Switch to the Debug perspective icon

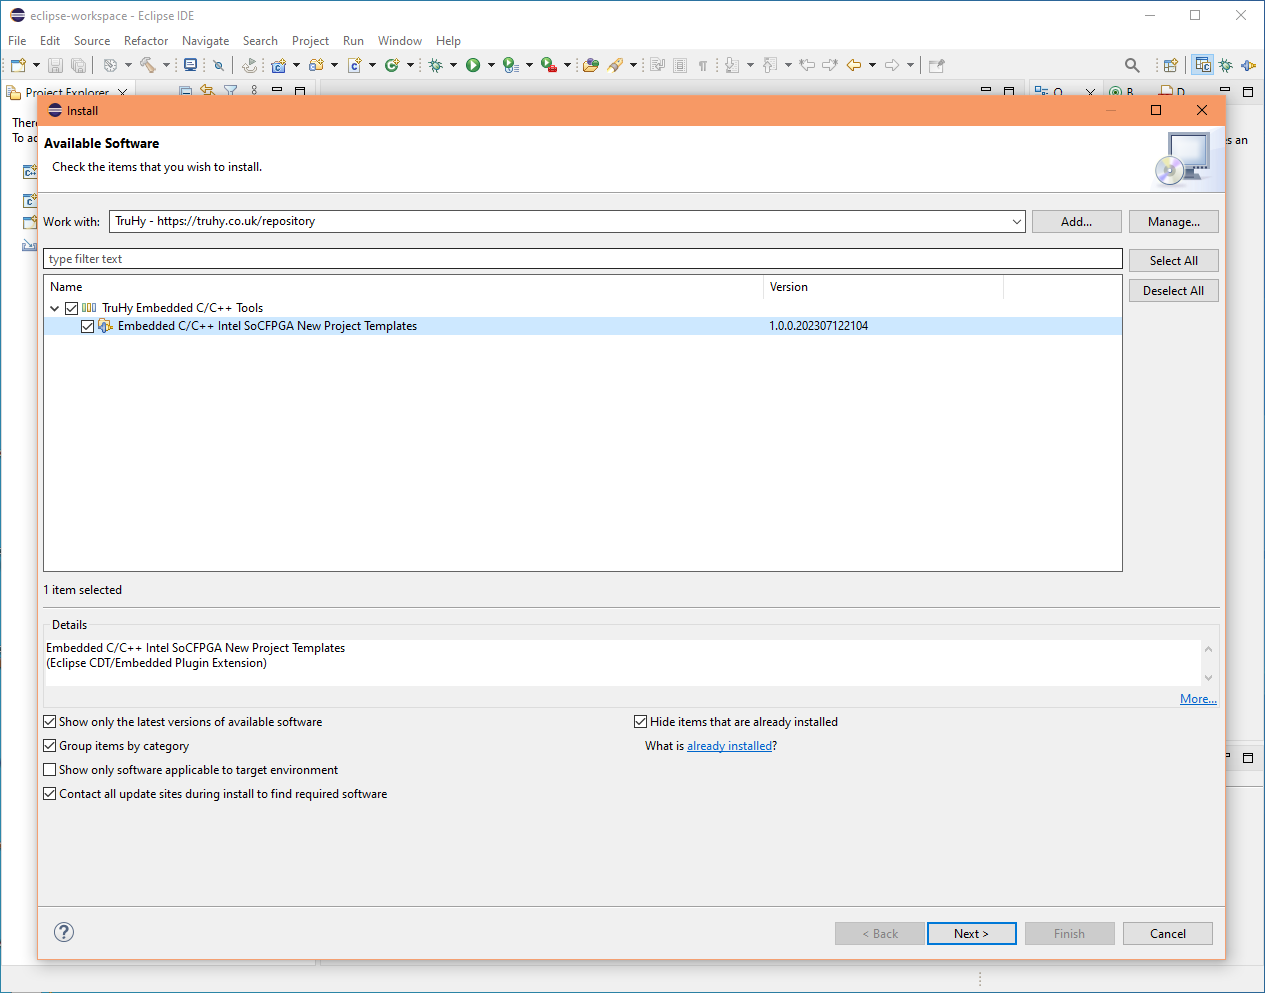tap(1227, 66)
